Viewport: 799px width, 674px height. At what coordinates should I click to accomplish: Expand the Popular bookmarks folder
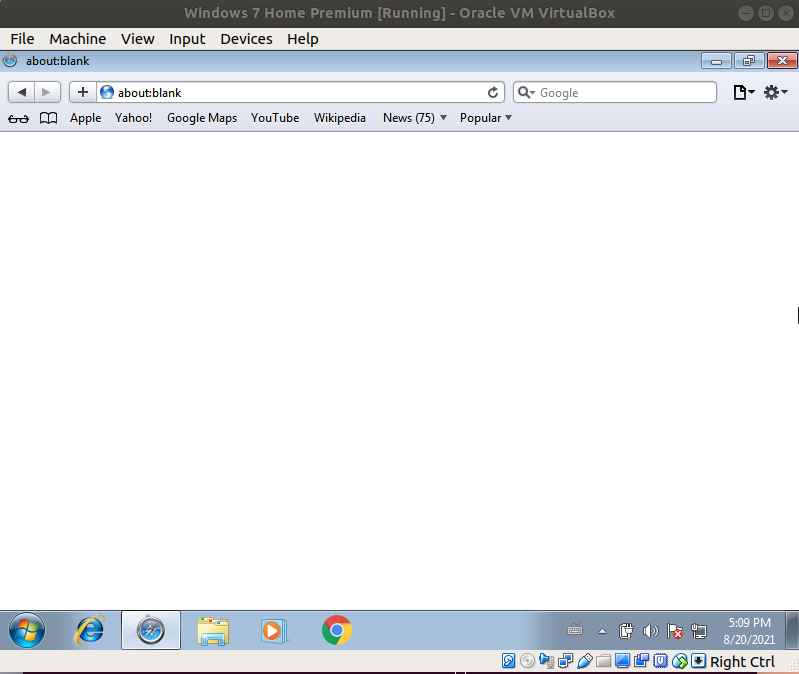[x=485, y=118]
